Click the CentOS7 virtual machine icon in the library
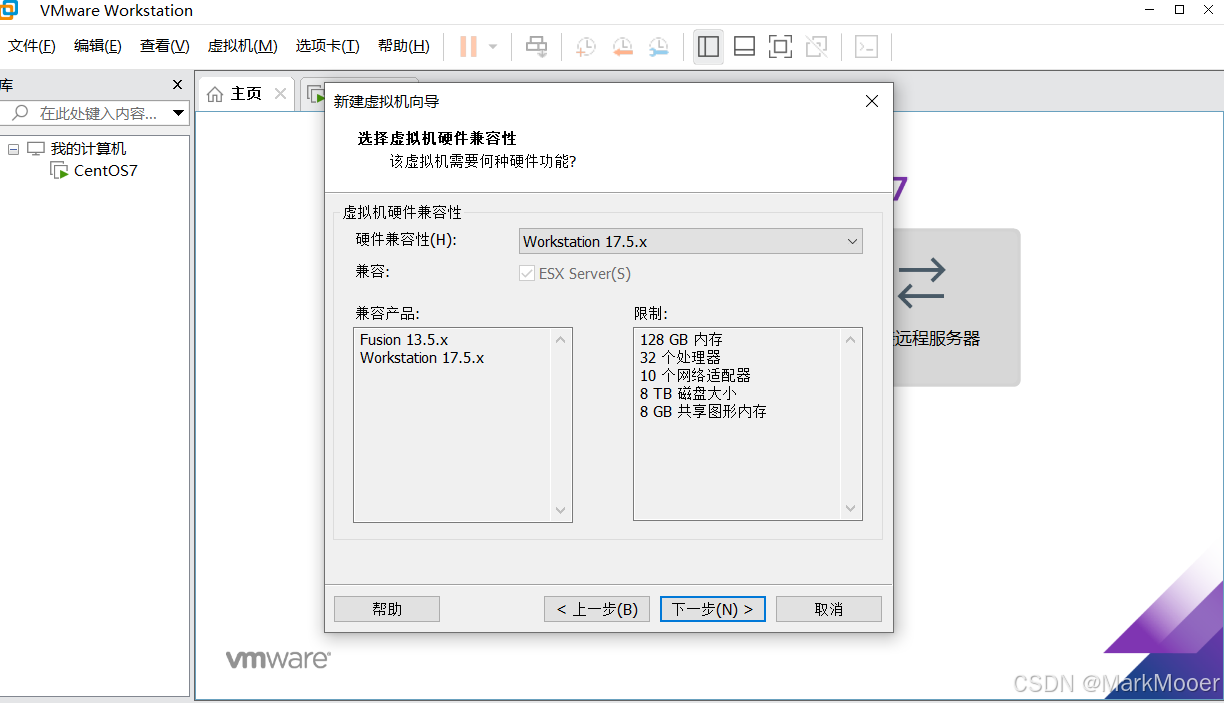 coord(59,171)
